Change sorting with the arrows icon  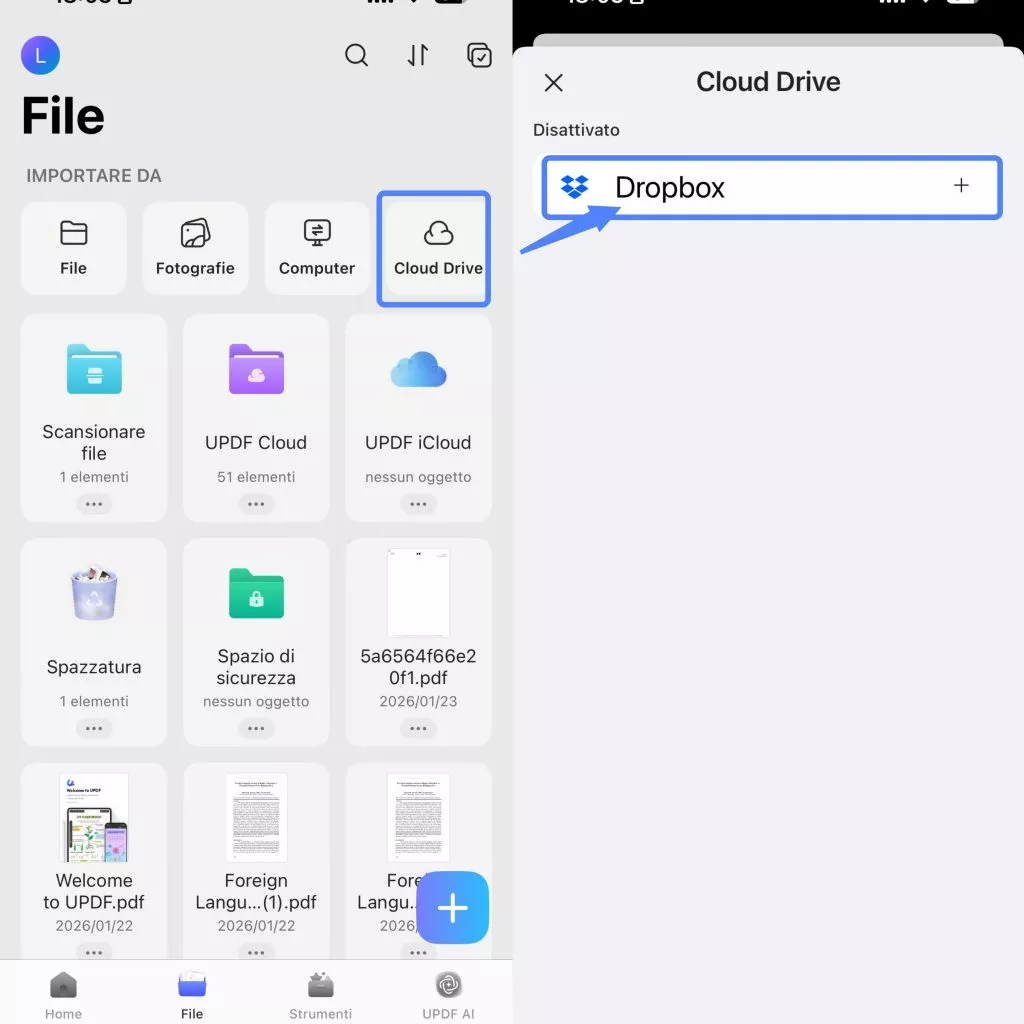click(x=418, y=56)
